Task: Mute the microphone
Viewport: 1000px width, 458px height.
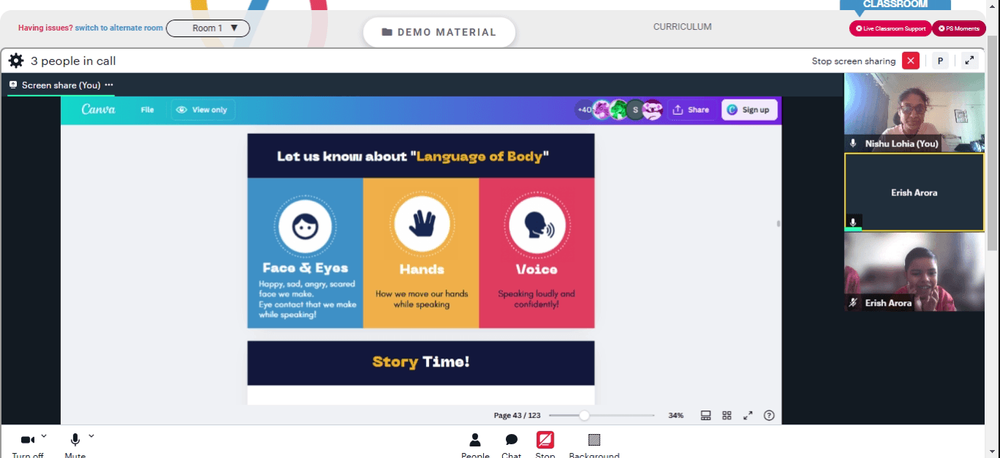Action: click(75, 445)
